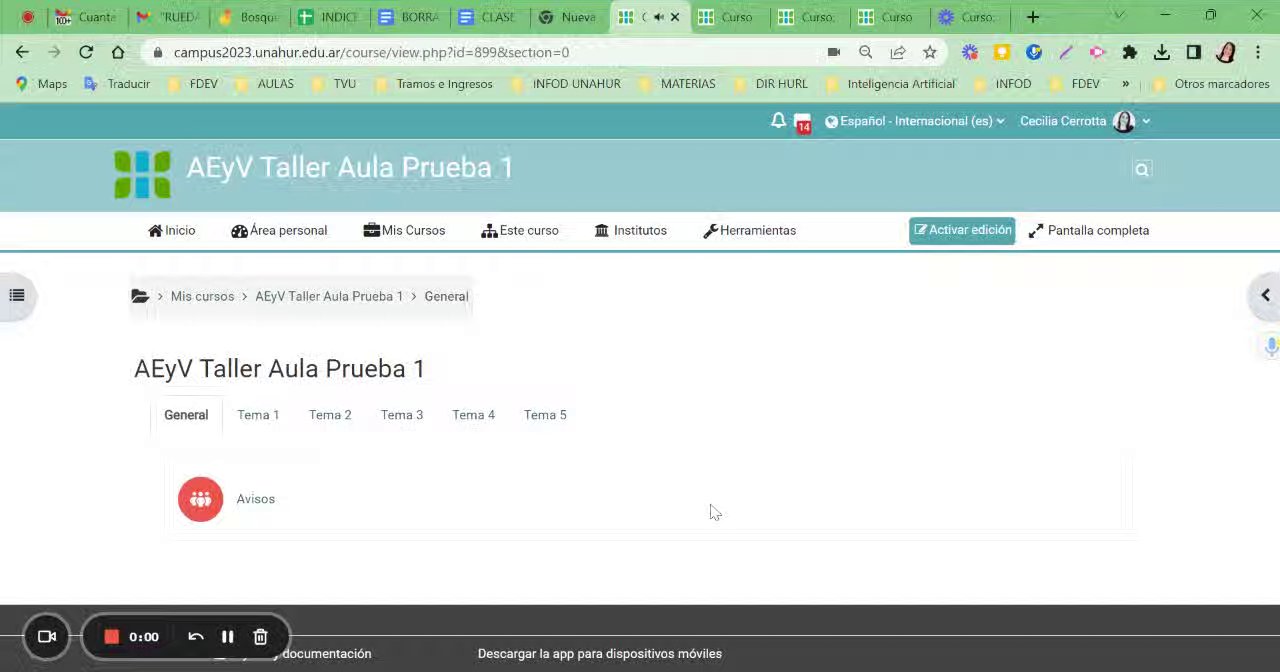Pause the screen recording
Viewport: 1280px width, 672px height.
pyautogui.click(x=228, y=636)
